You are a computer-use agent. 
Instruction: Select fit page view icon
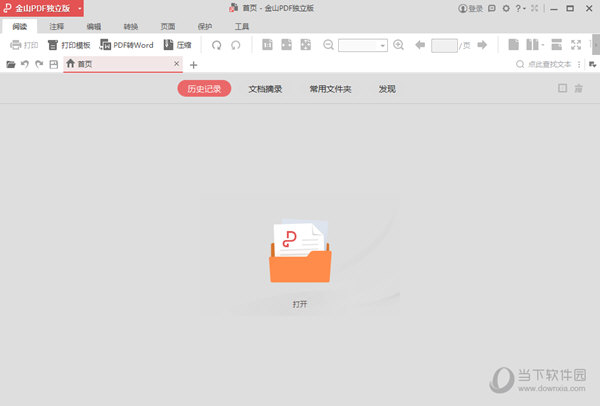tap(306, 45)
